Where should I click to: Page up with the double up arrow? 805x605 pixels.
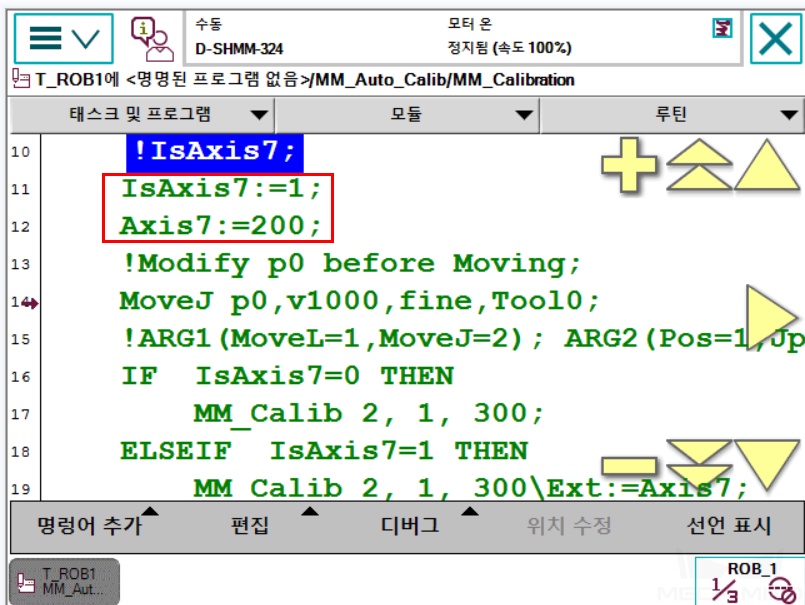699,165
